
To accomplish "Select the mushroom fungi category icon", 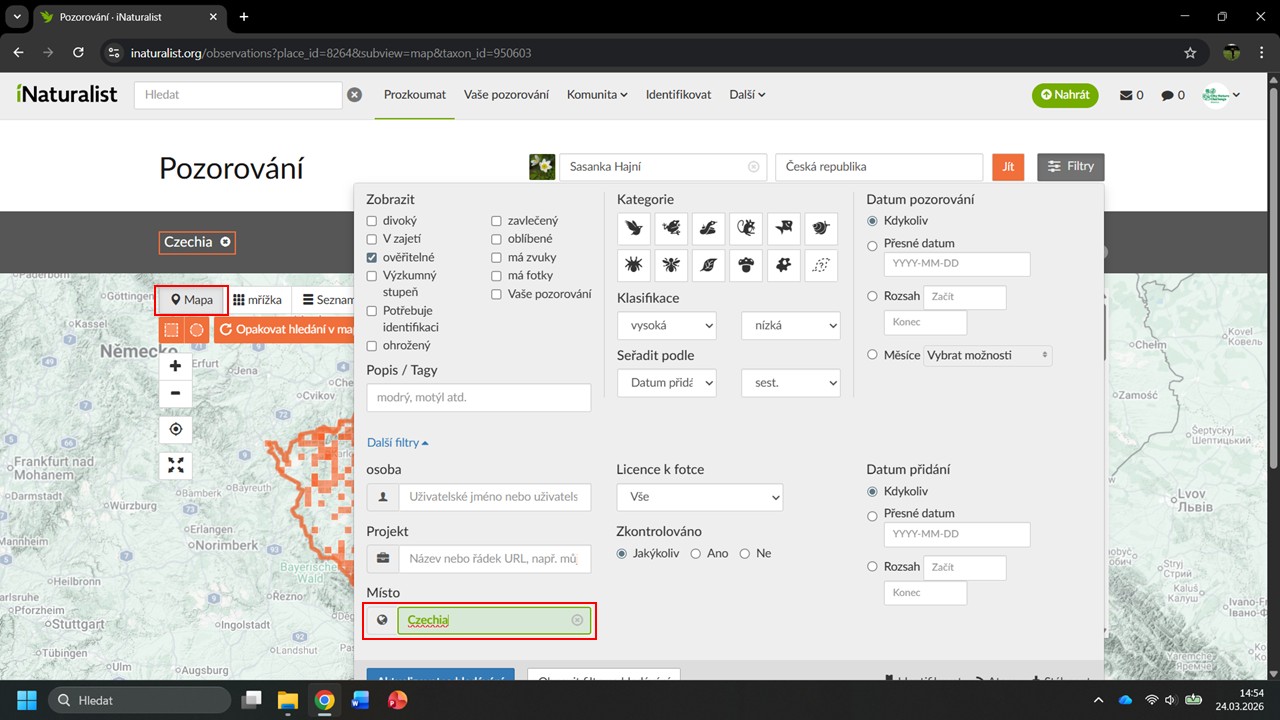I will [x=745, y=265].
